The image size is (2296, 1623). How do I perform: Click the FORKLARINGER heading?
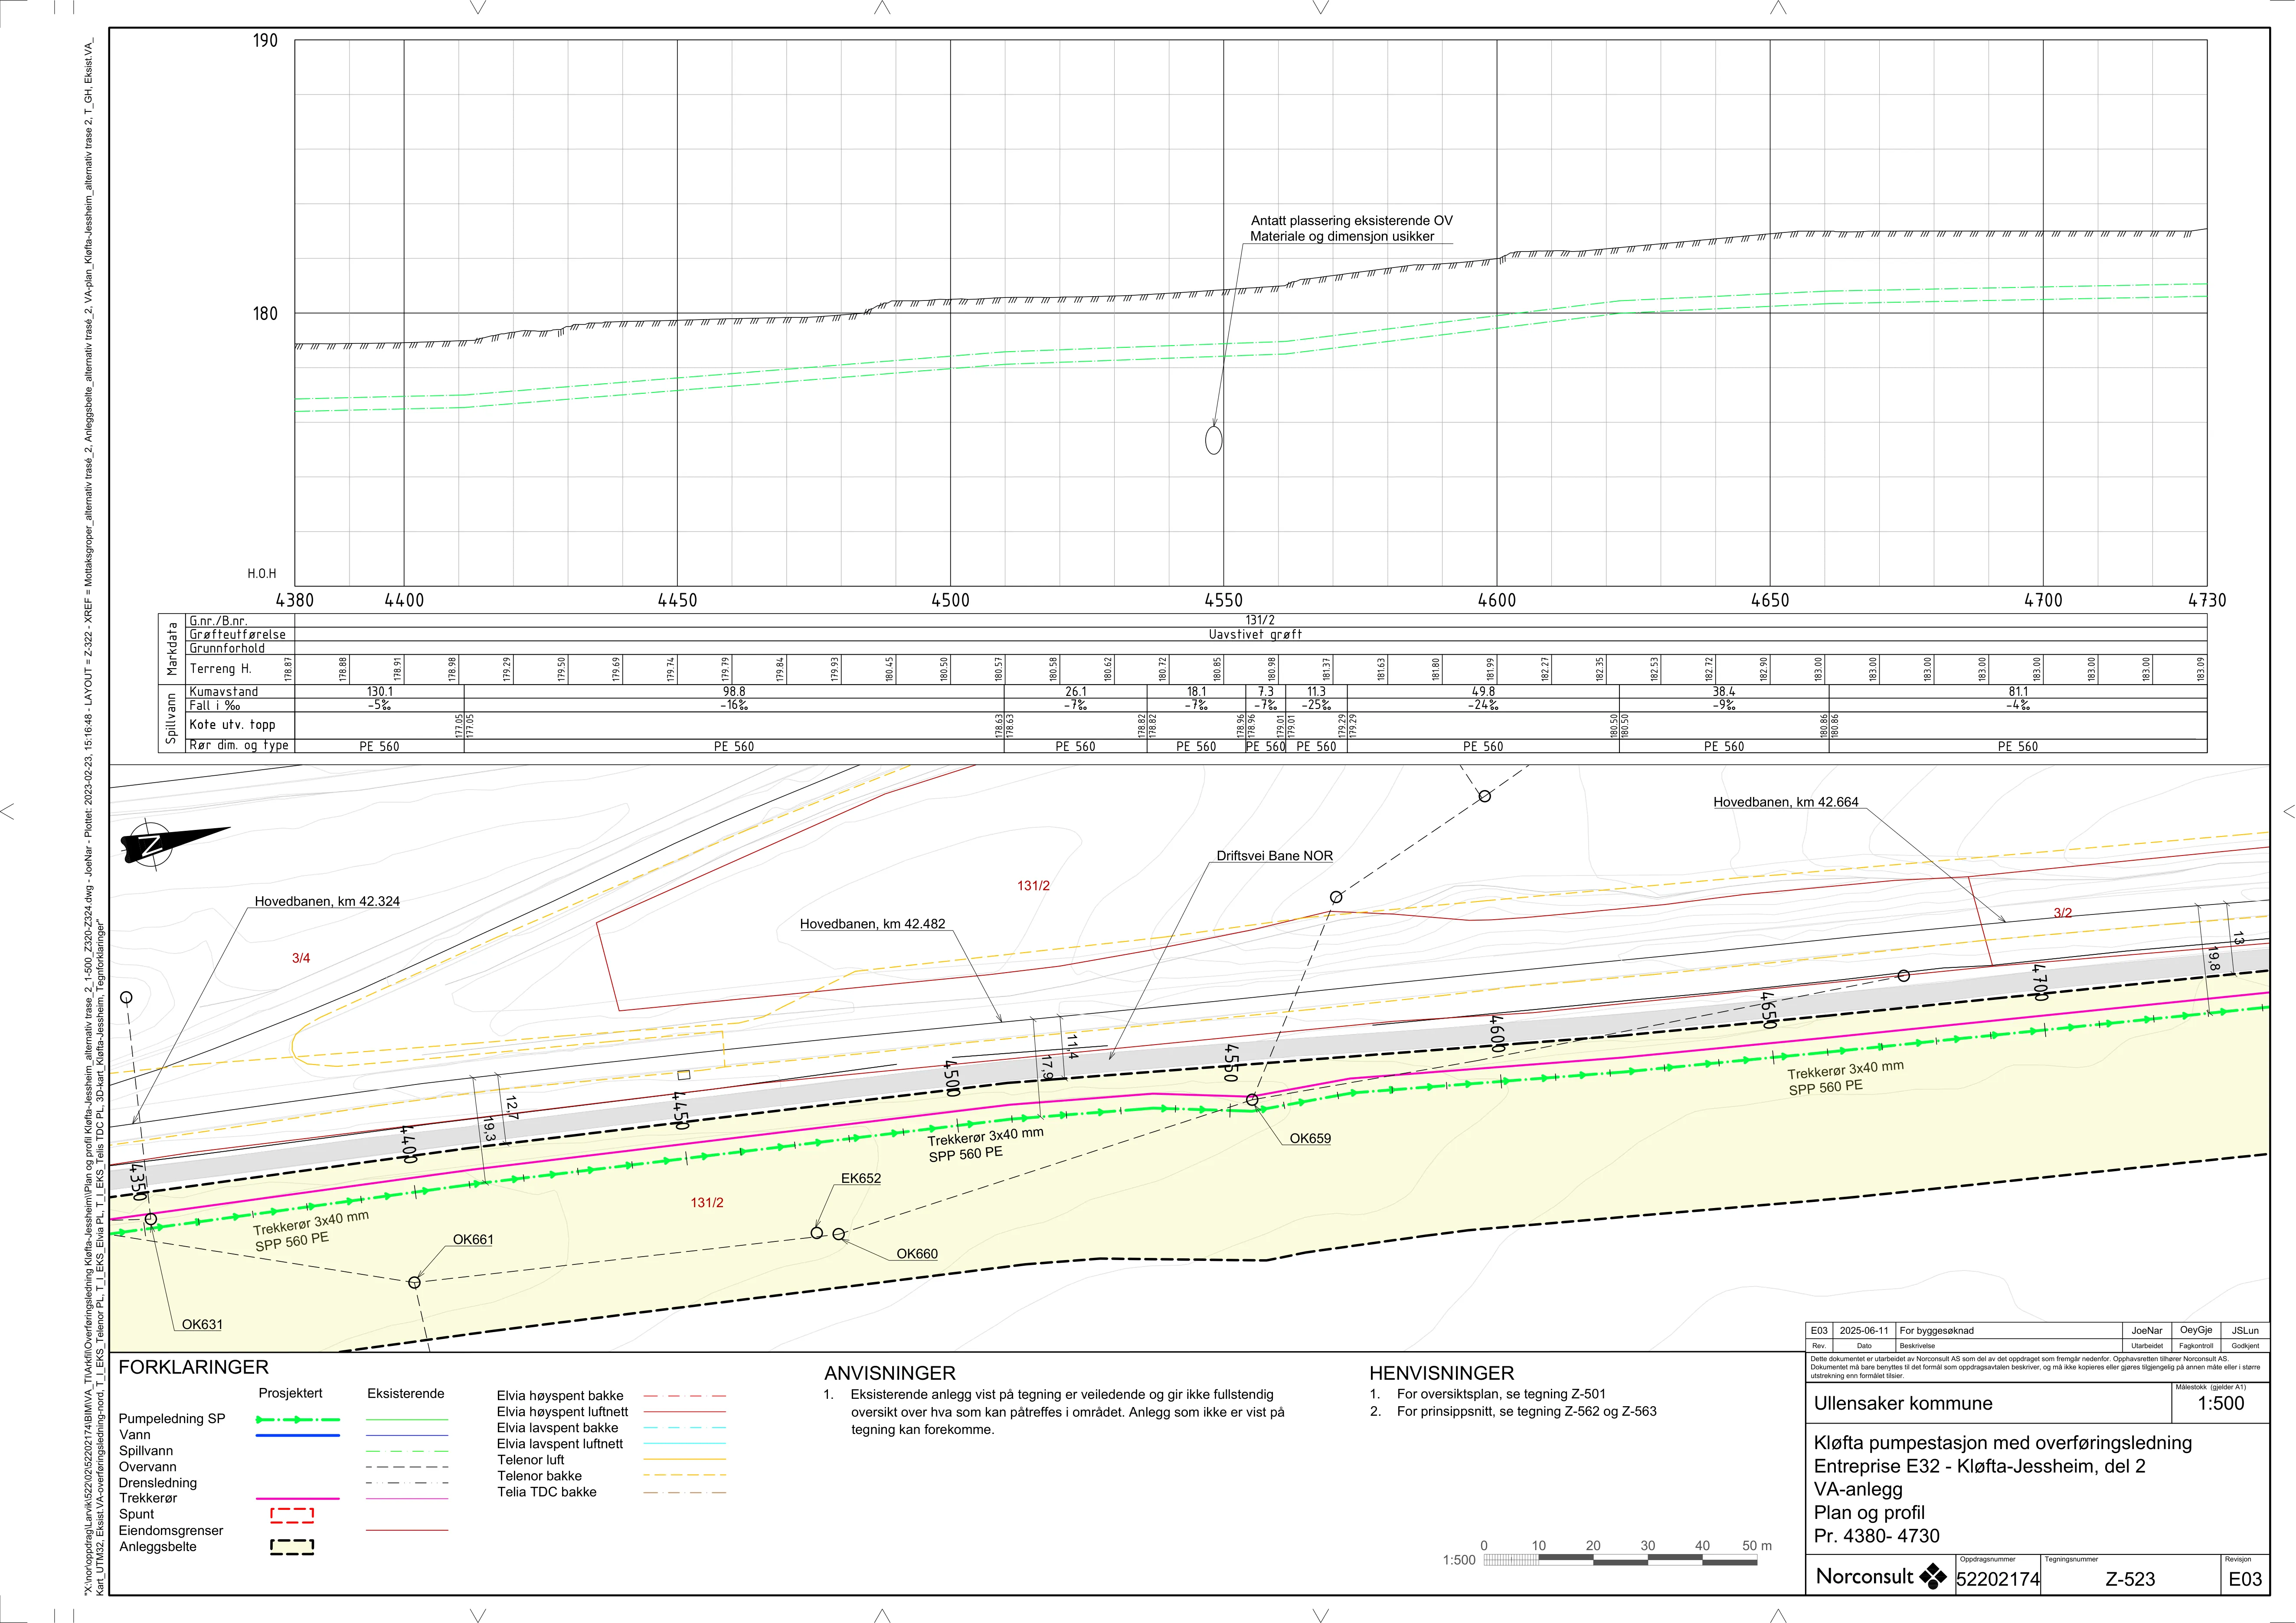[x=194, y=1367]
